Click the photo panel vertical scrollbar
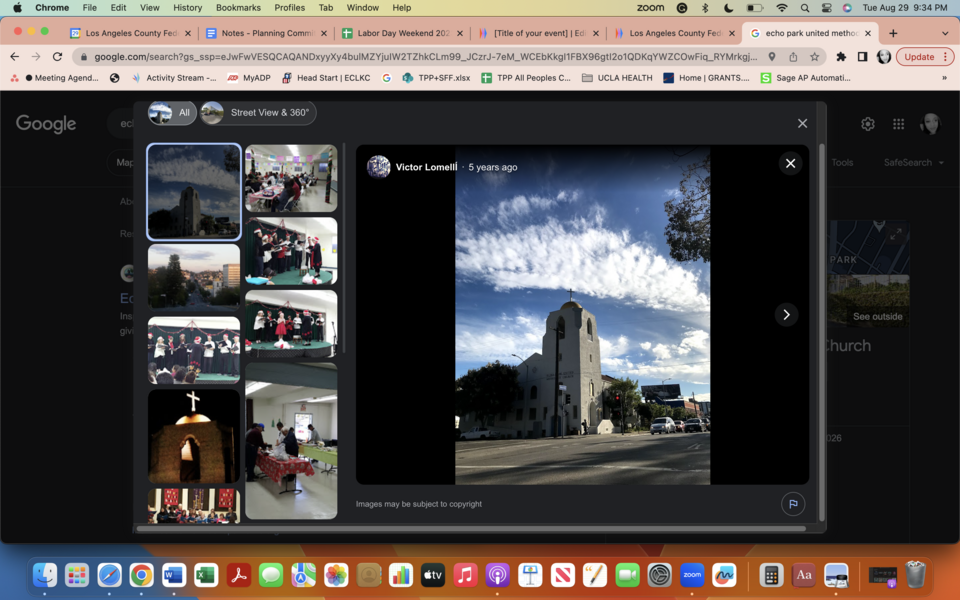Screen dimensions: 960x600 (822, 330)
